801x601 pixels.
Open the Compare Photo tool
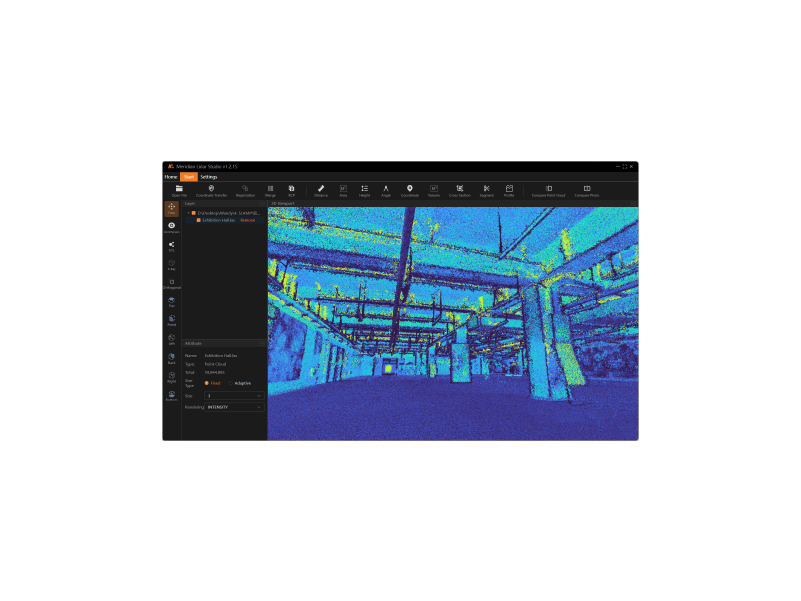[587, 191]
